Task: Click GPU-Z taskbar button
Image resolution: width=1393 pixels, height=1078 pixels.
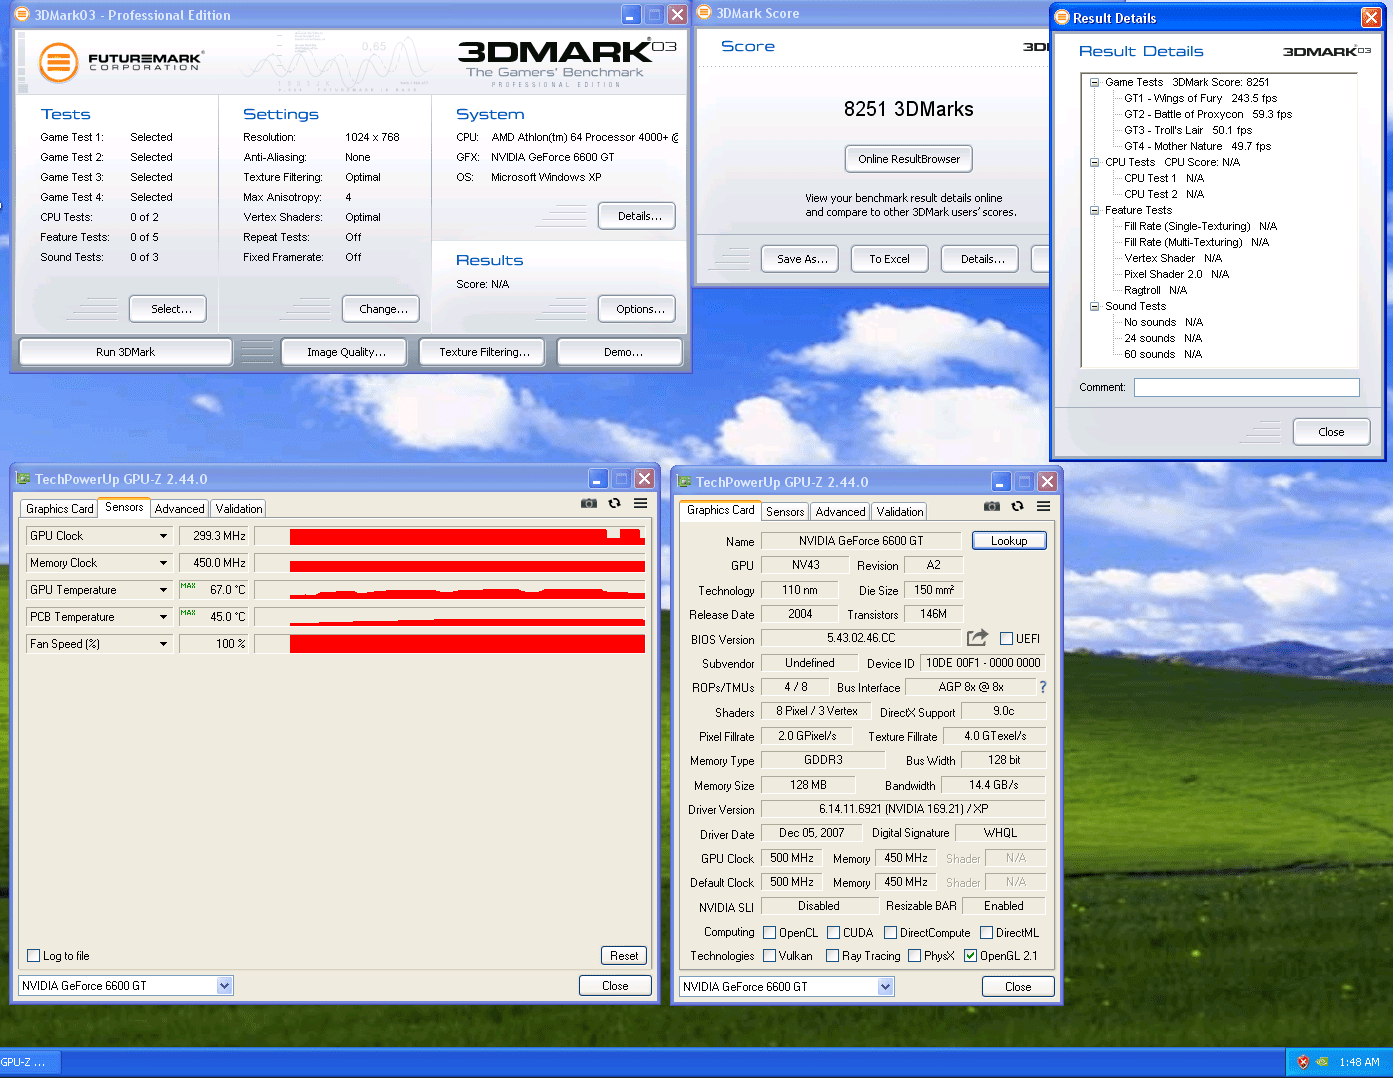Action: (28, 1062)
